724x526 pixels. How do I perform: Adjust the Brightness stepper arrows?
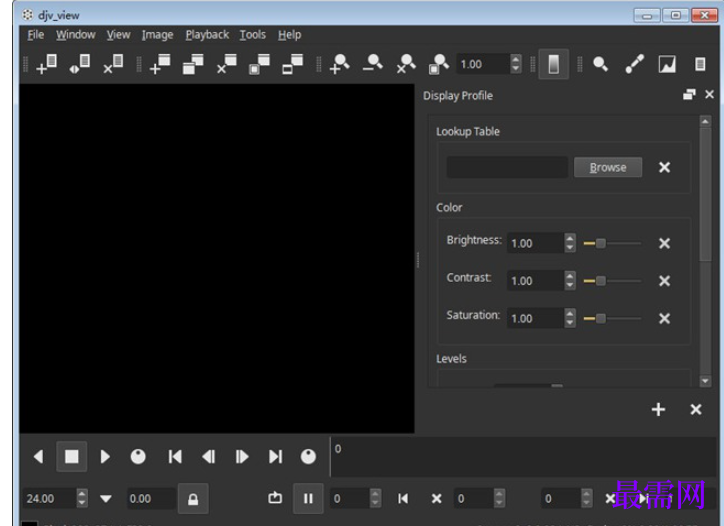570,243
